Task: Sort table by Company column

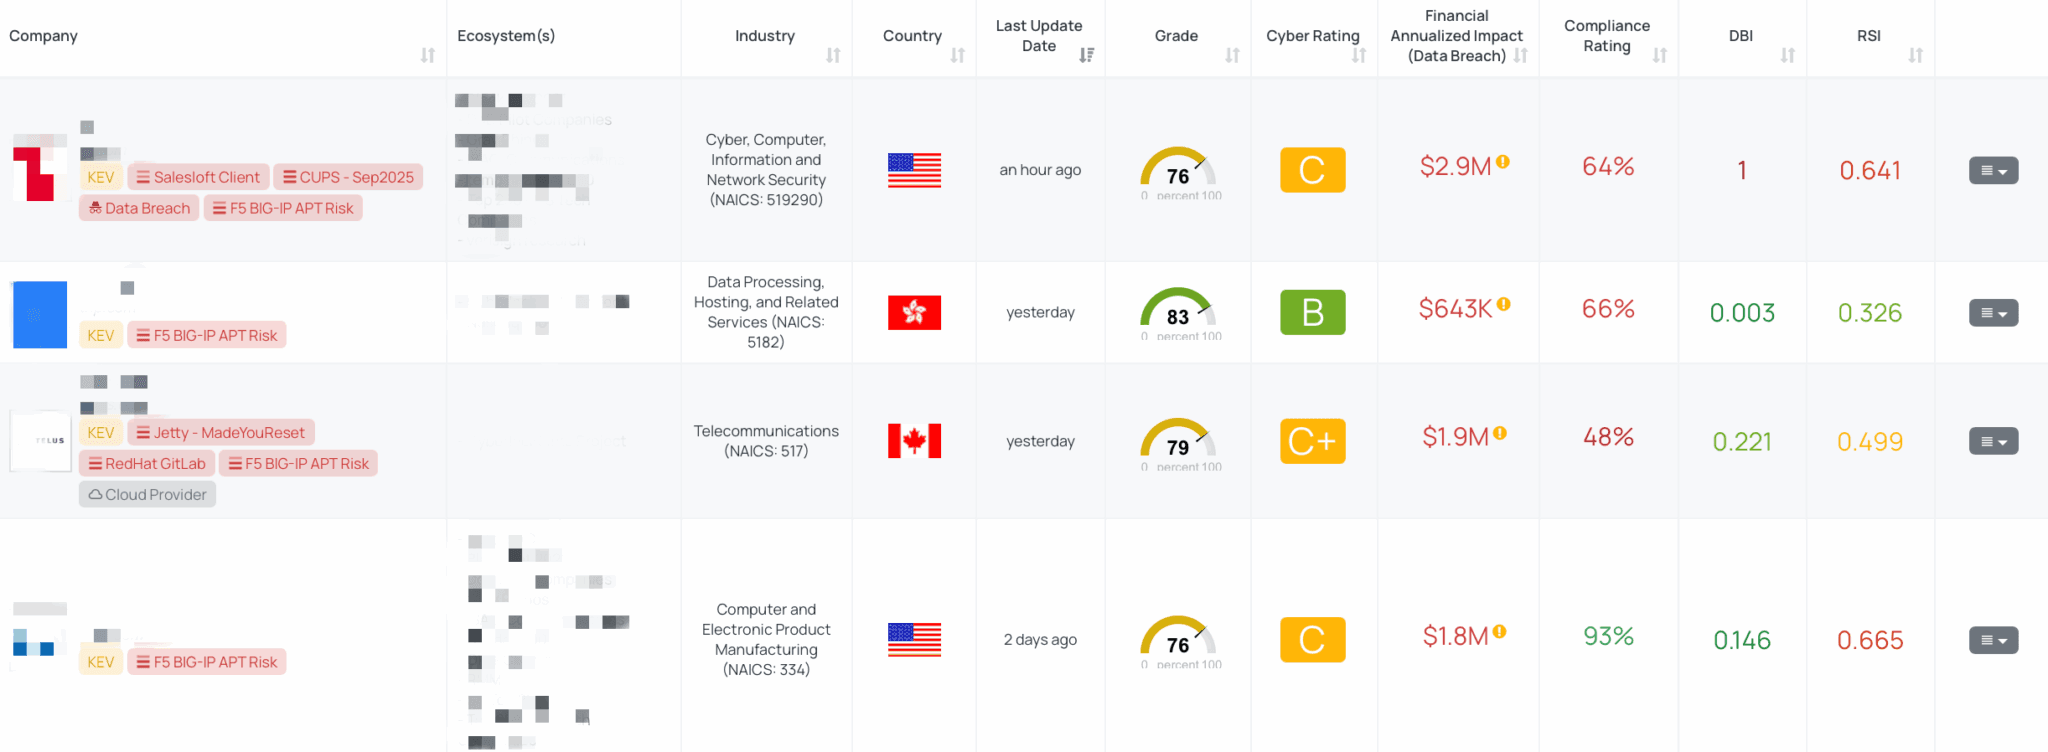Action: [x=427, y=55]
